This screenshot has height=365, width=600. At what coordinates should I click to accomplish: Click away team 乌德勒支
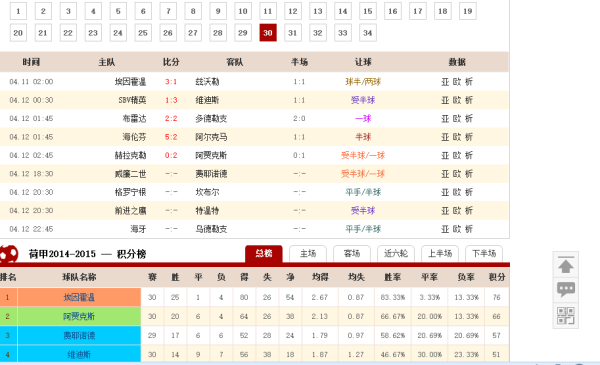(x=211, y=229)
